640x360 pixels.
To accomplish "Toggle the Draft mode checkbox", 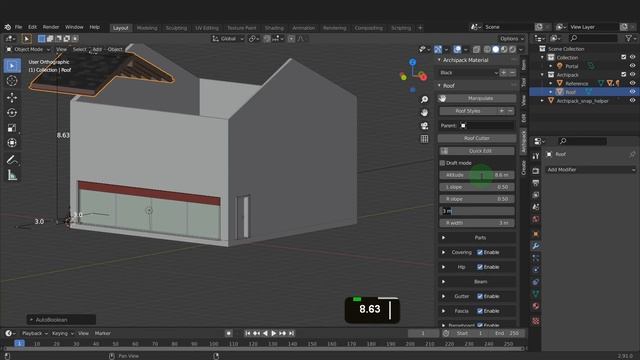I will pyautogui.click(x=442, y=163).
